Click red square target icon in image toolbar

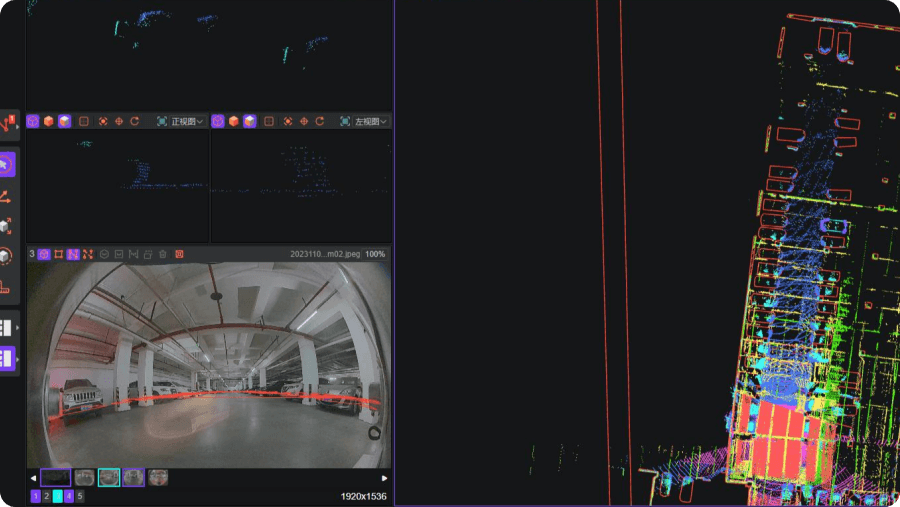[x=179, y=254]
